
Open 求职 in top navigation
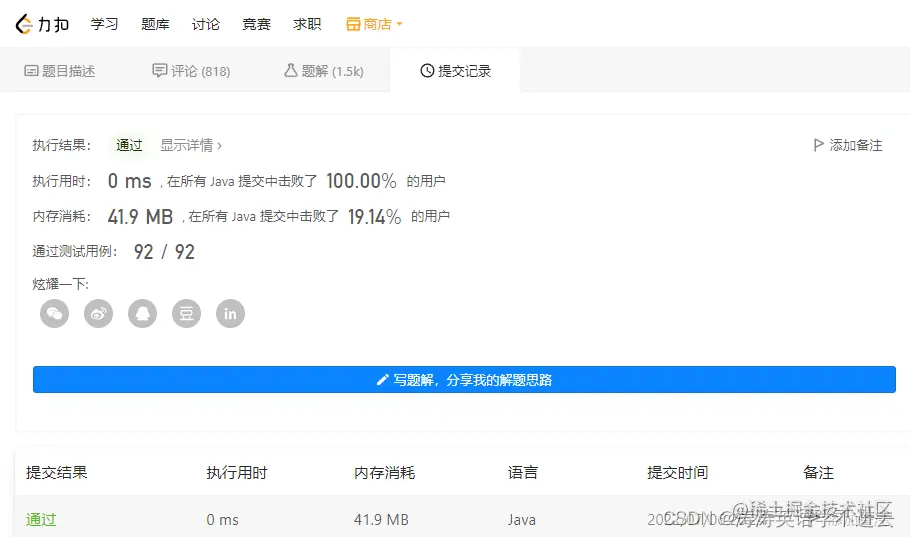tap(307, 24)
